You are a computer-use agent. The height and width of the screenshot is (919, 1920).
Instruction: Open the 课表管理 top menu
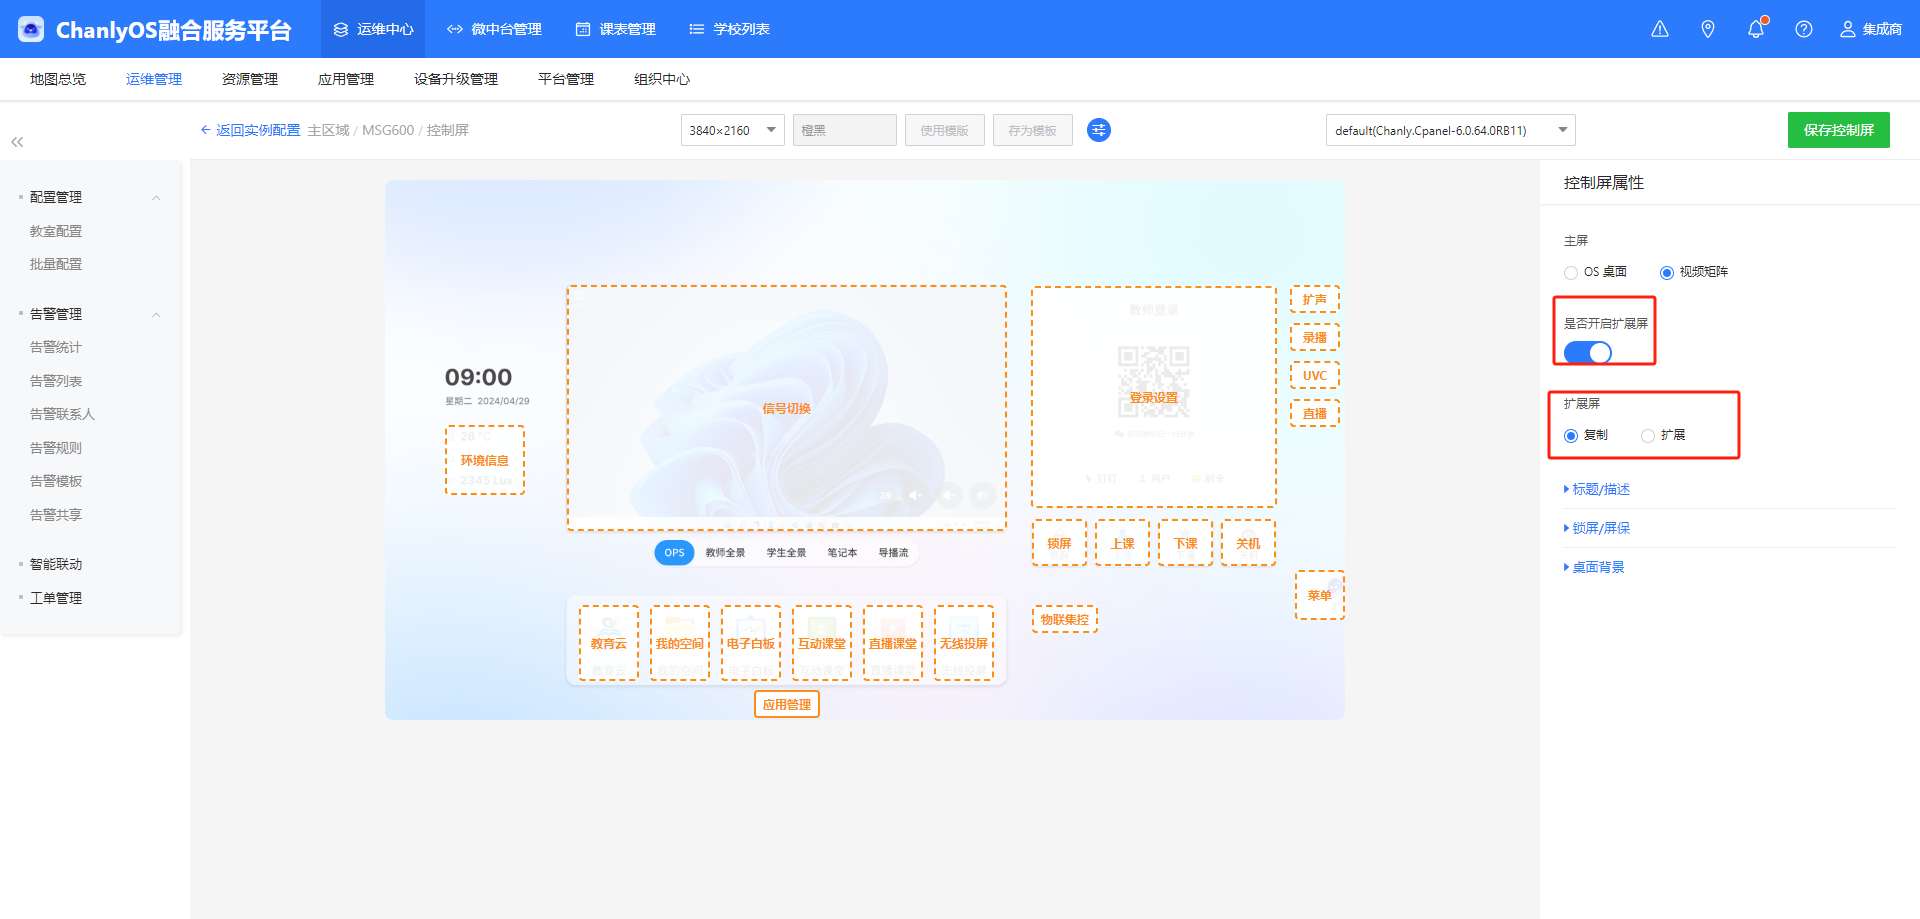(x=616, y=29)
